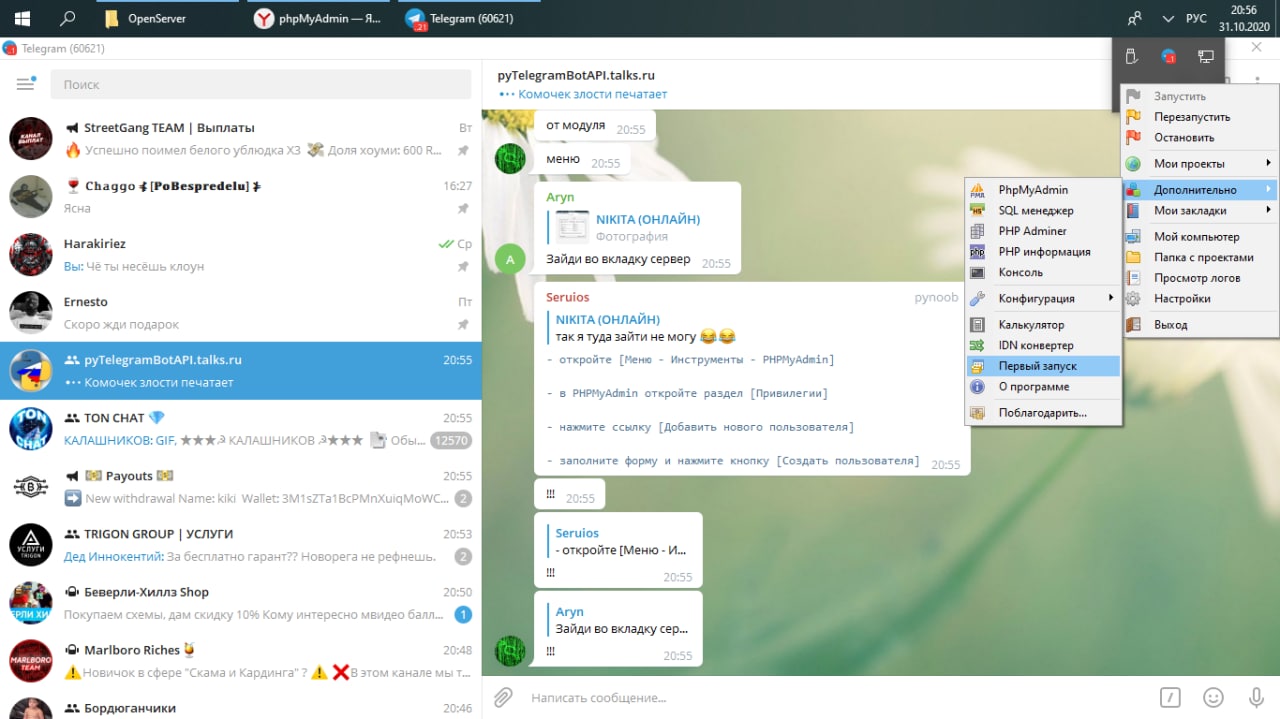Switch to OpenServer taskbar window
Image resolution: width=1280 pixels, height=719 pixels.
168,18
